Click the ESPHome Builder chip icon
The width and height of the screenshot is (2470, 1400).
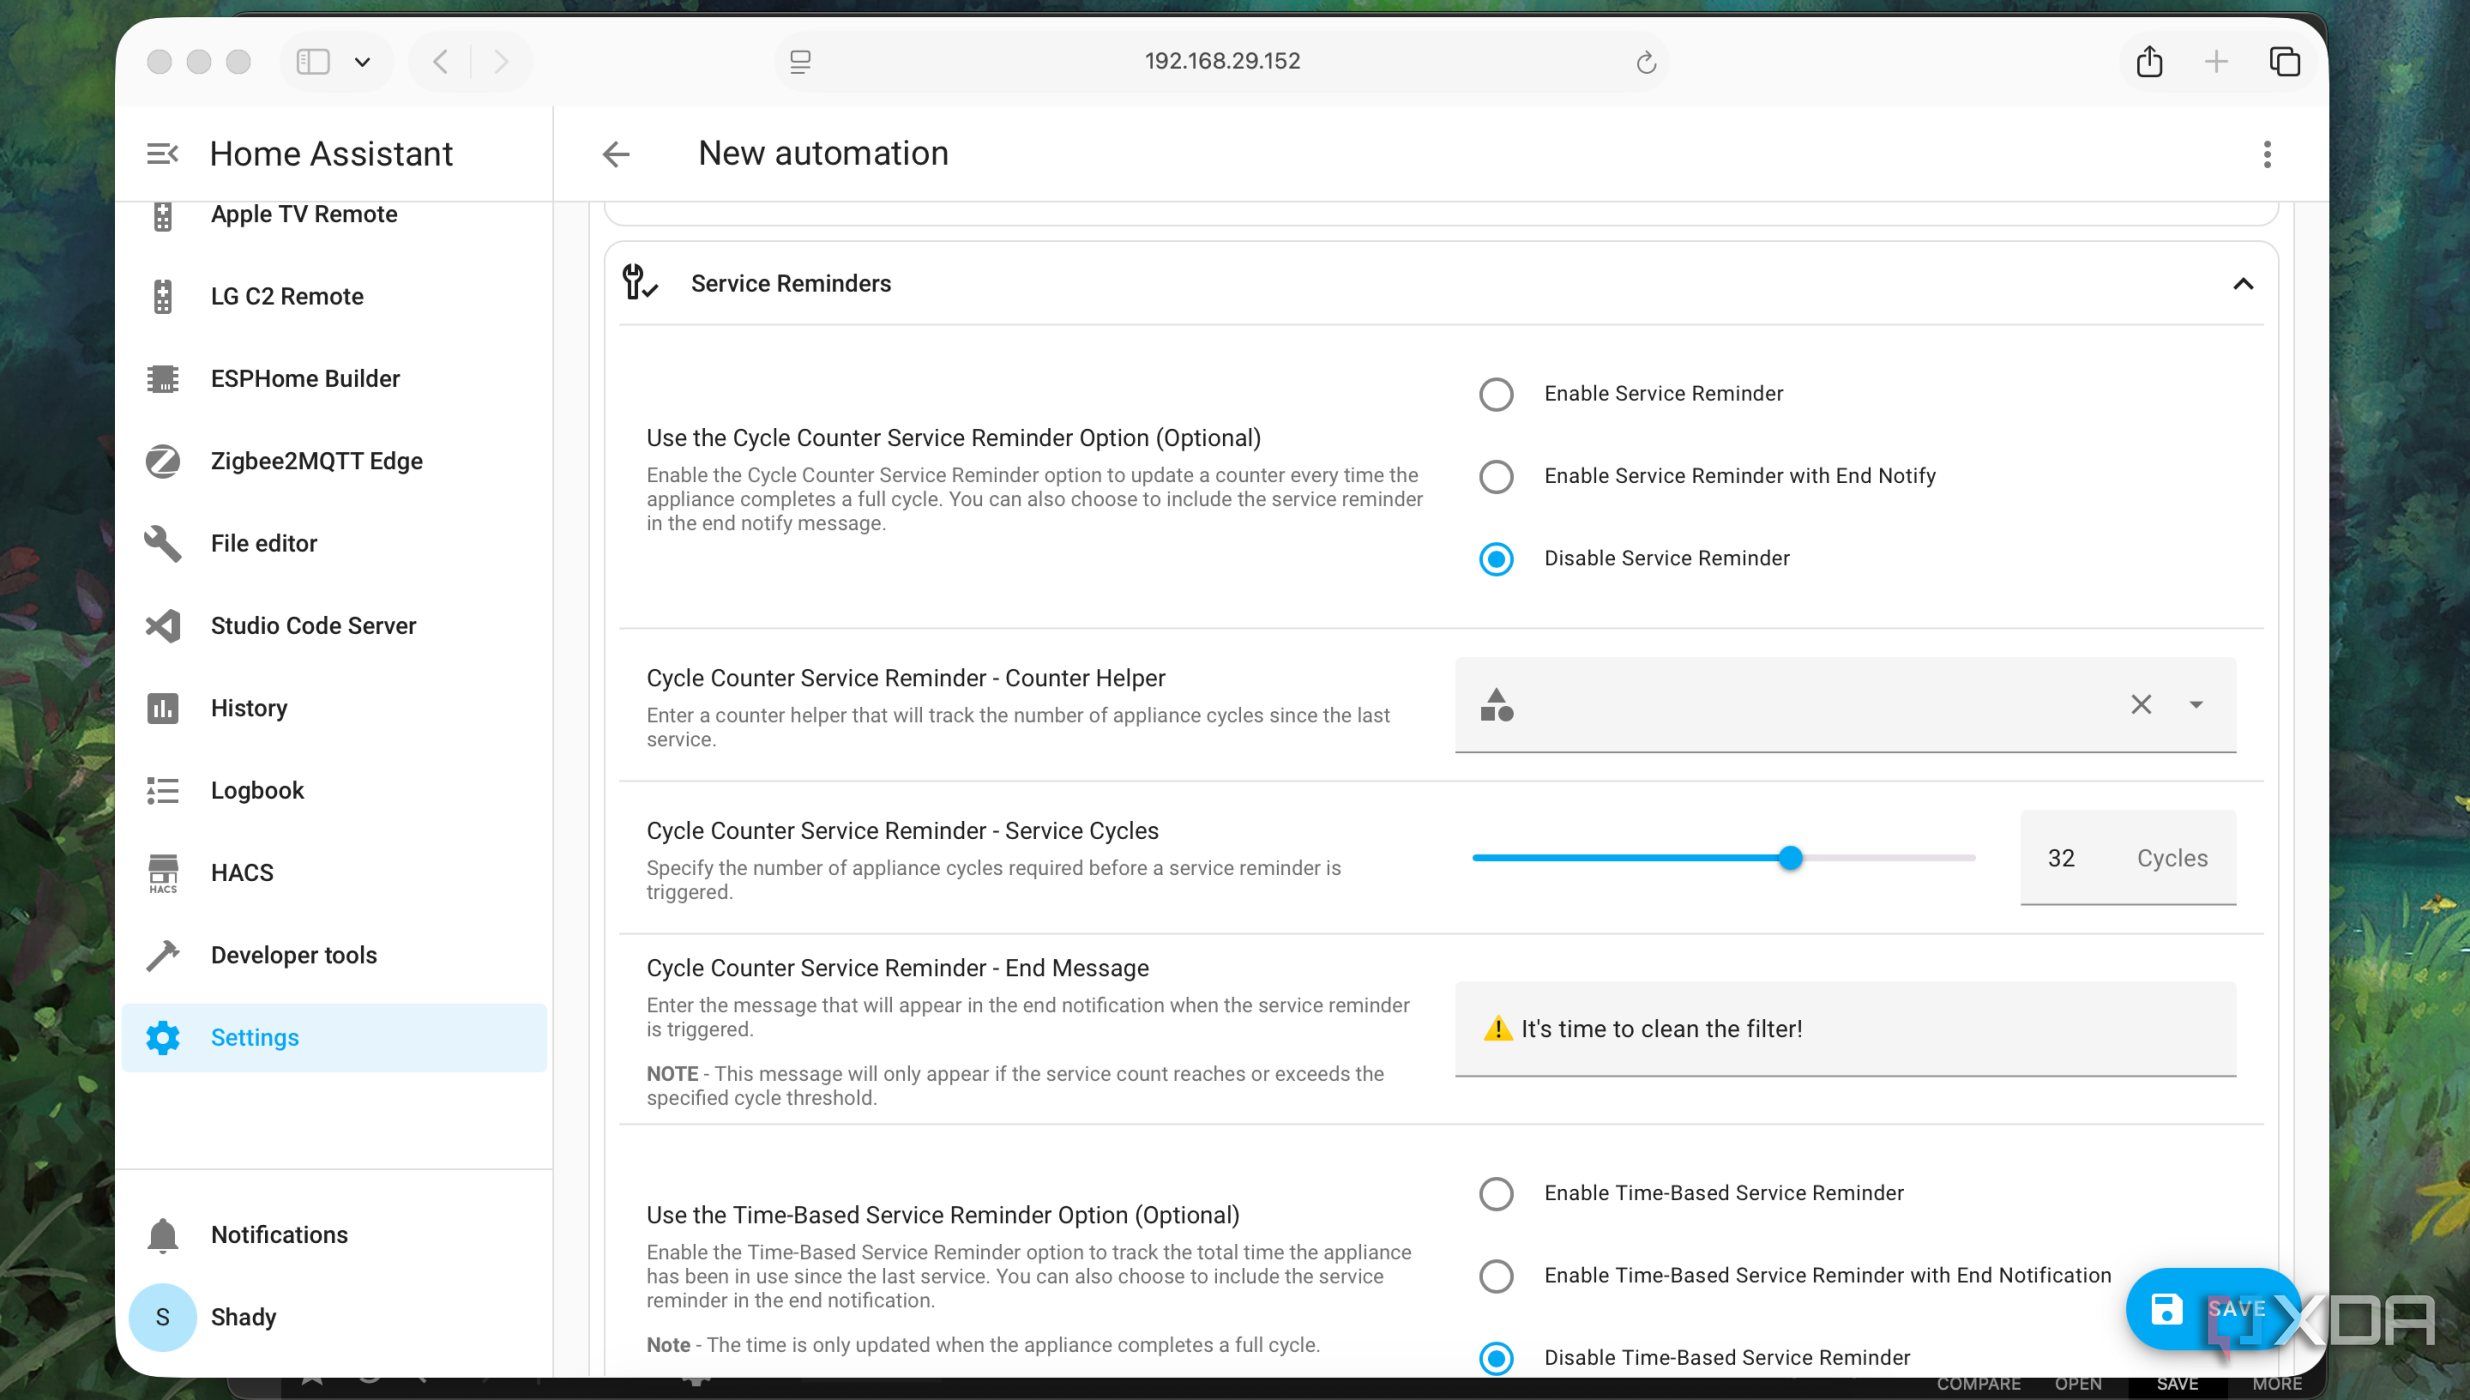(x=163, y=379)
